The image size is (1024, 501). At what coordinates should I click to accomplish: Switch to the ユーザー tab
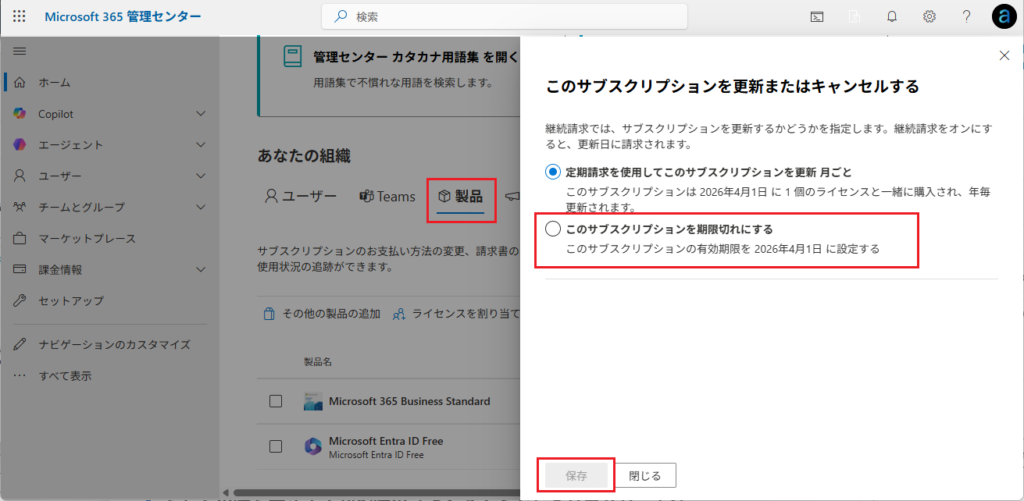tap(300, 196)
